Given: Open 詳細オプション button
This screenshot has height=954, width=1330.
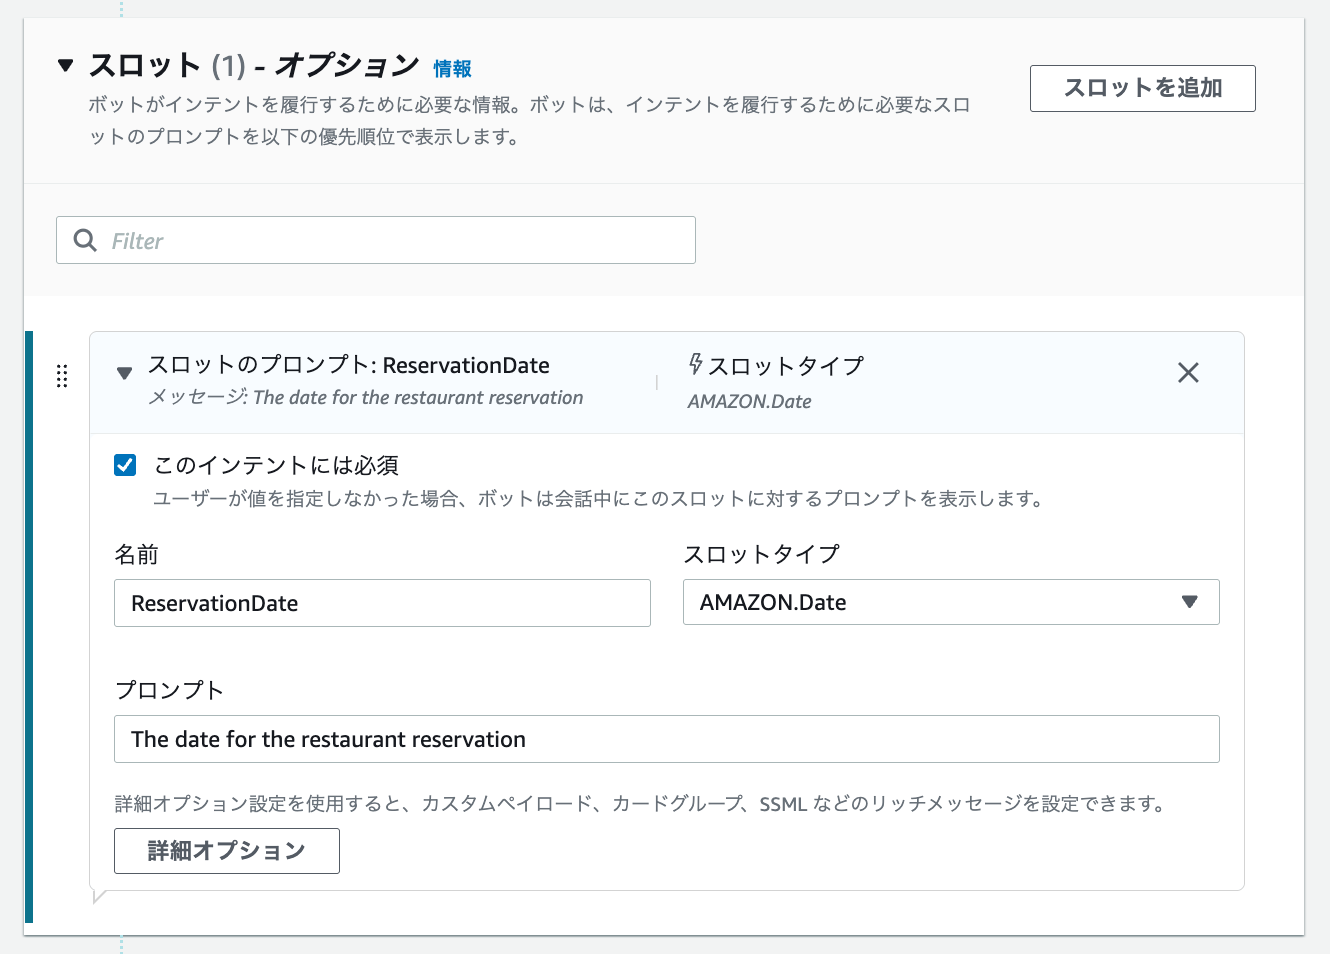Looking at the screenshot, I should click(227, 851).
